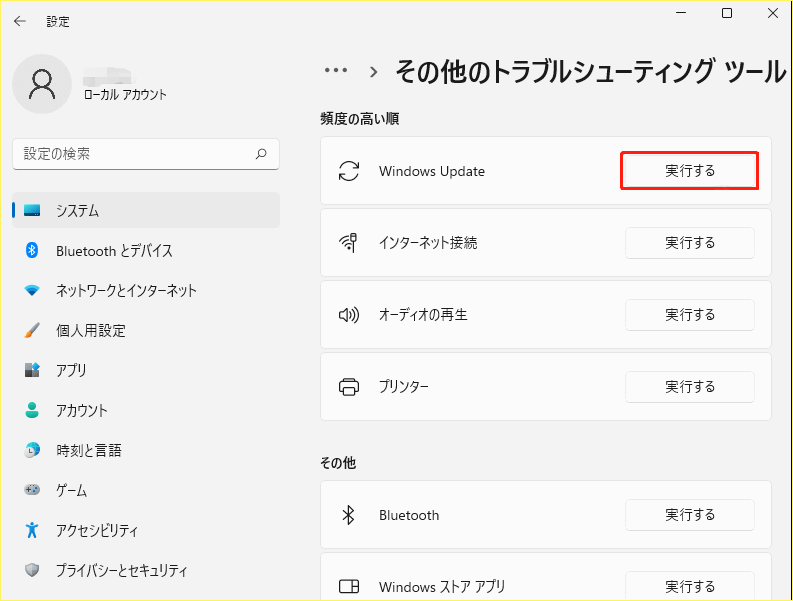Screen dimensions: 793x601
Task: Run the Bluetooth troubleshooter
Action: click(x=690, y=515)
